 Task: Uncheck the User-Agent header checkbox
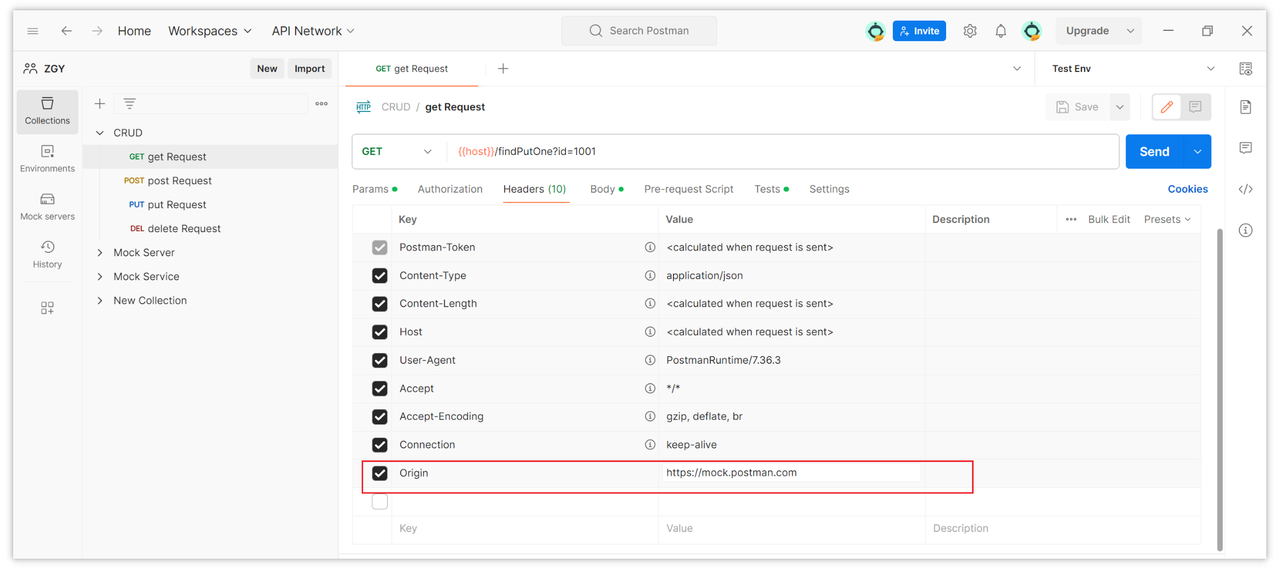tap(380, 360)
